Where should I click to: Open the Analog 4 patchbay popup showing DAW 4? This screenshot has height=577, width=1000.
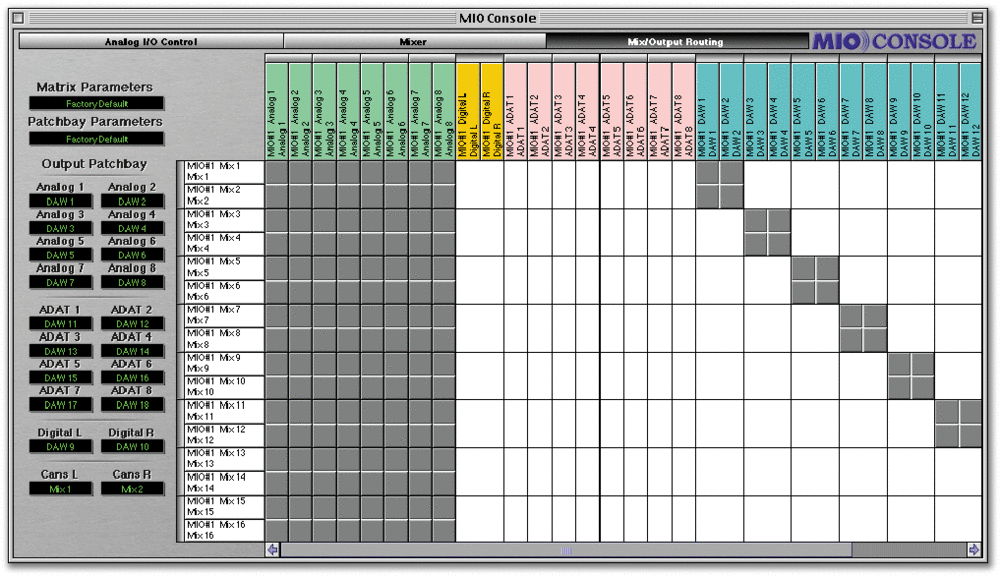coord(132,228)
